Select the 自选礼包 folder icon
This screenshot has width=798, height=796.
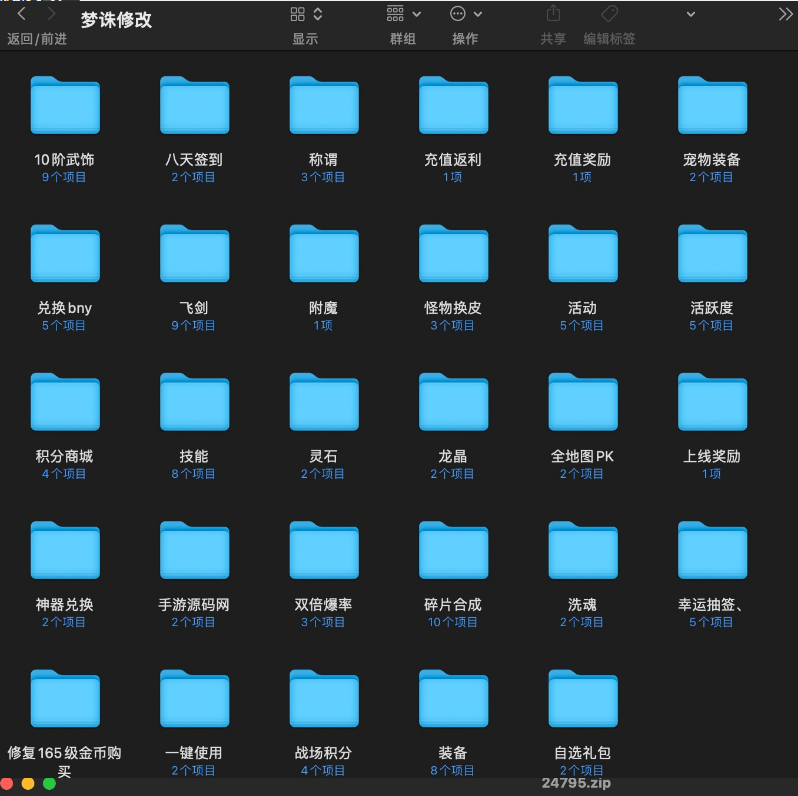[x=582, y=699]
